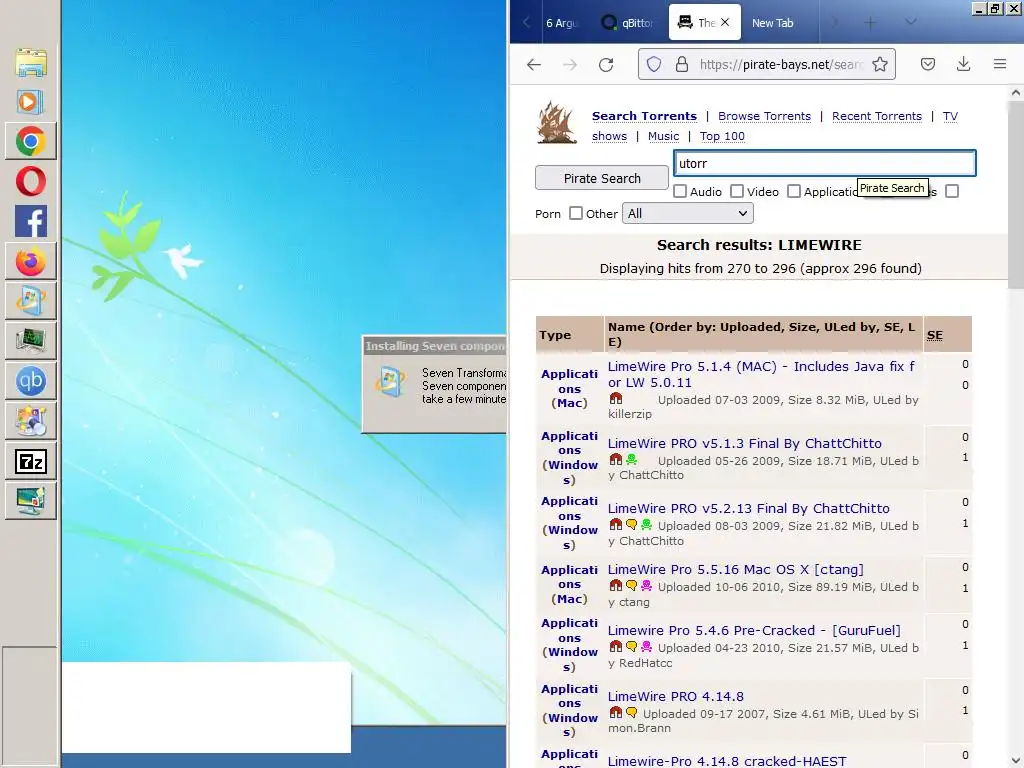This screenshot has height=768, width=1024.
Task: Open a new tab with plus icon
Action: pos(870,23)
